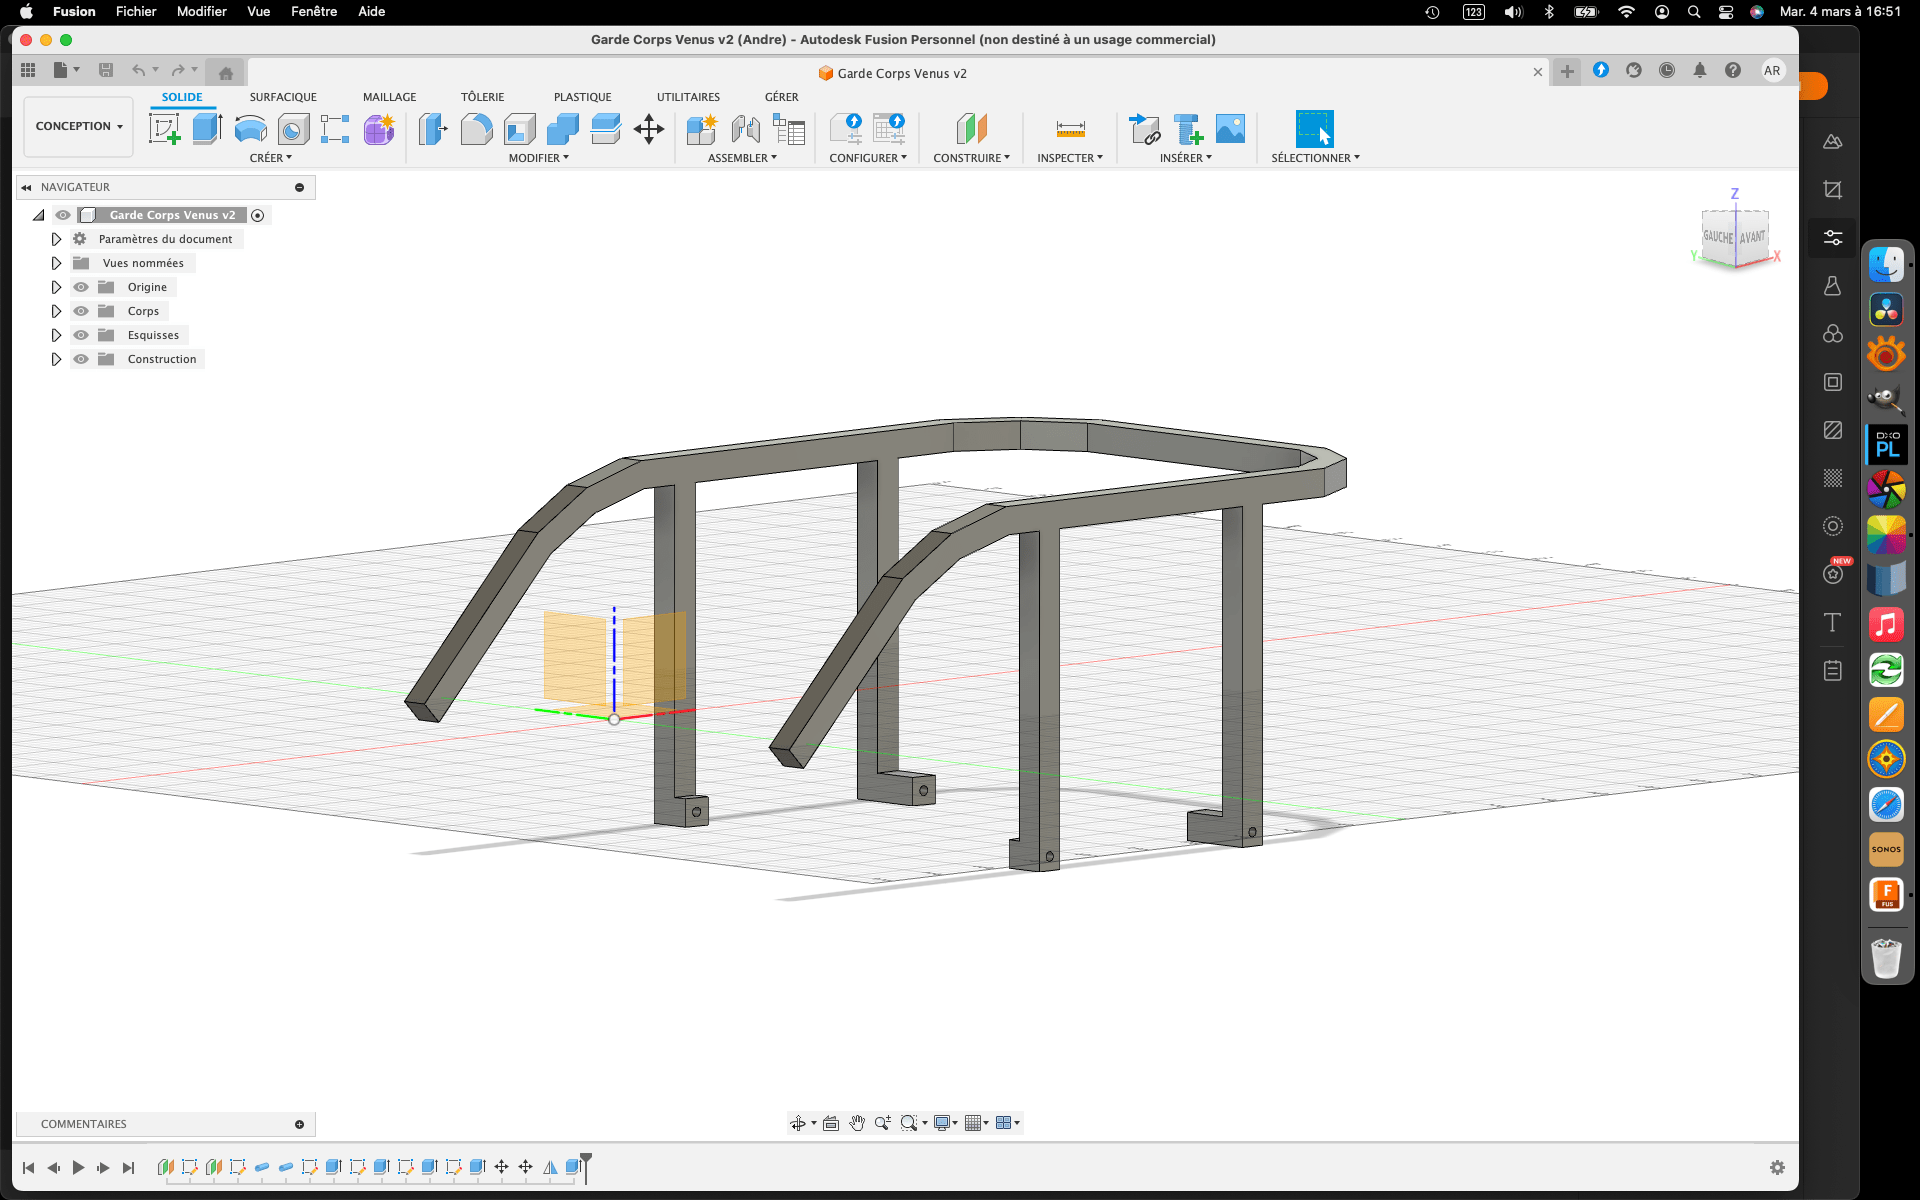Open the CONCEPTION workspace dropdown

click(78, 126)
